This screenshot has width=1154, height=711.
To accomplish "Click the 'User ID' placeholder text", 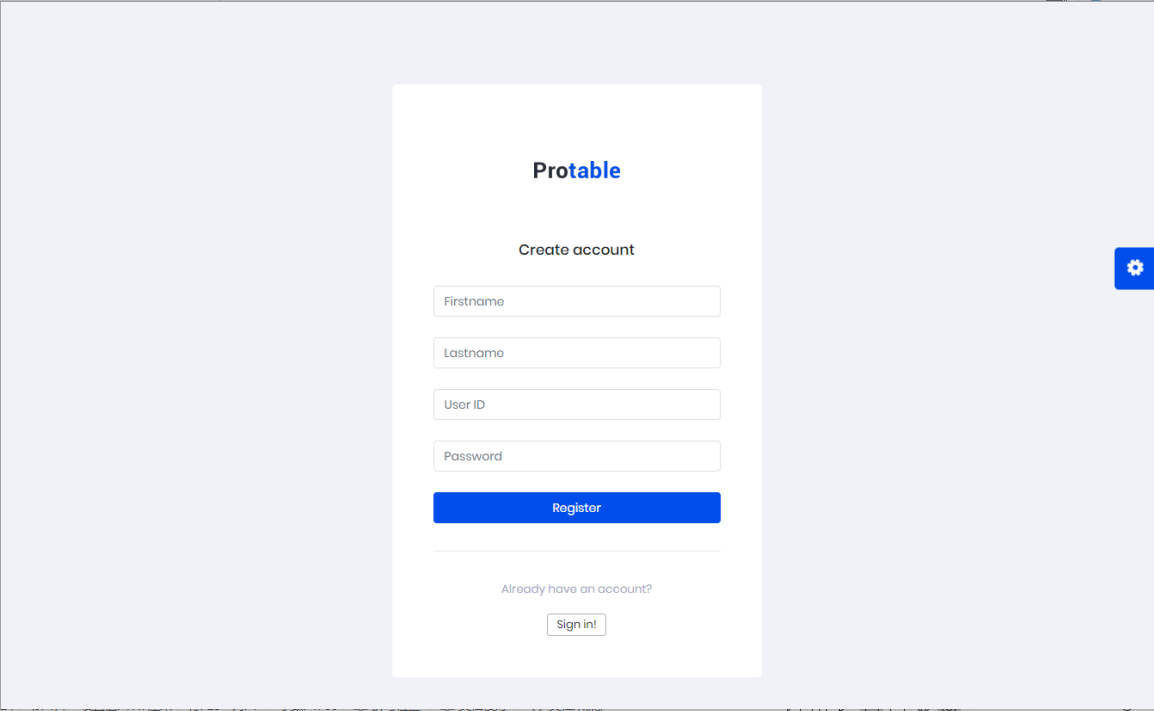I will point(464,404).
